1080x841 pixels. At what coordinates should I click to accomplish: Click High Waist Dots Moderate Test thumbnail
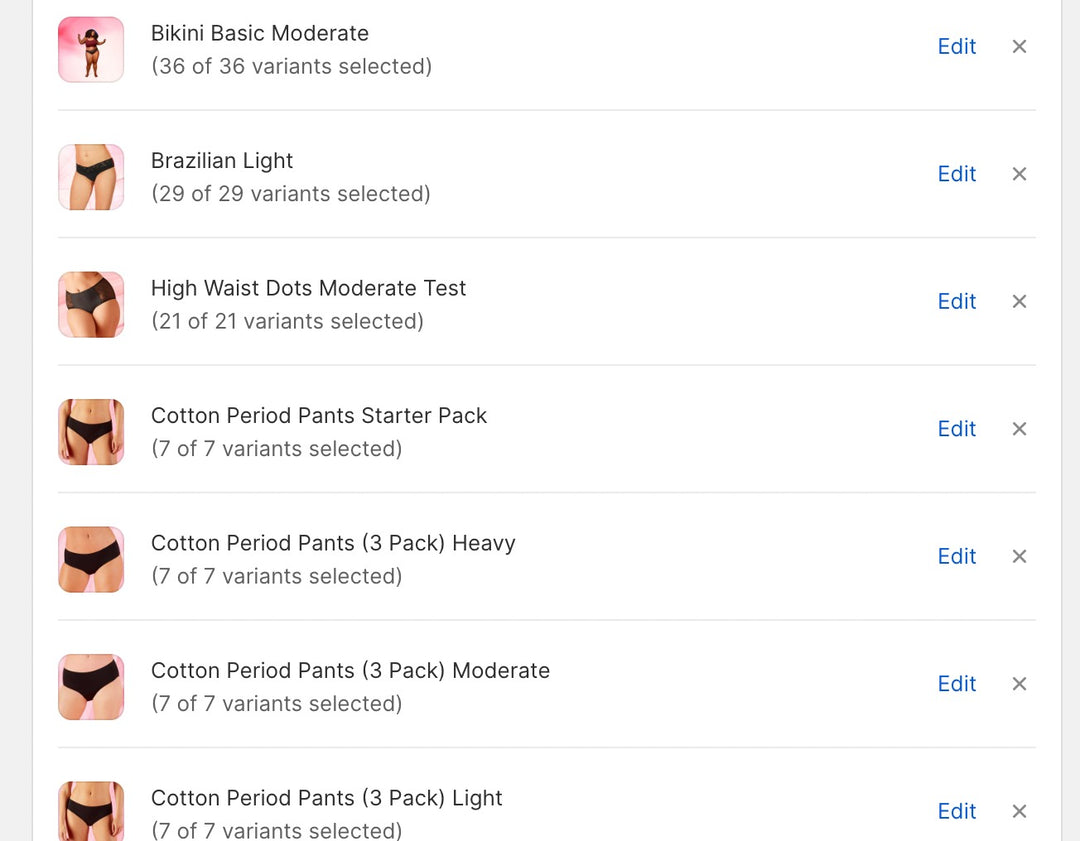(91, 304)
